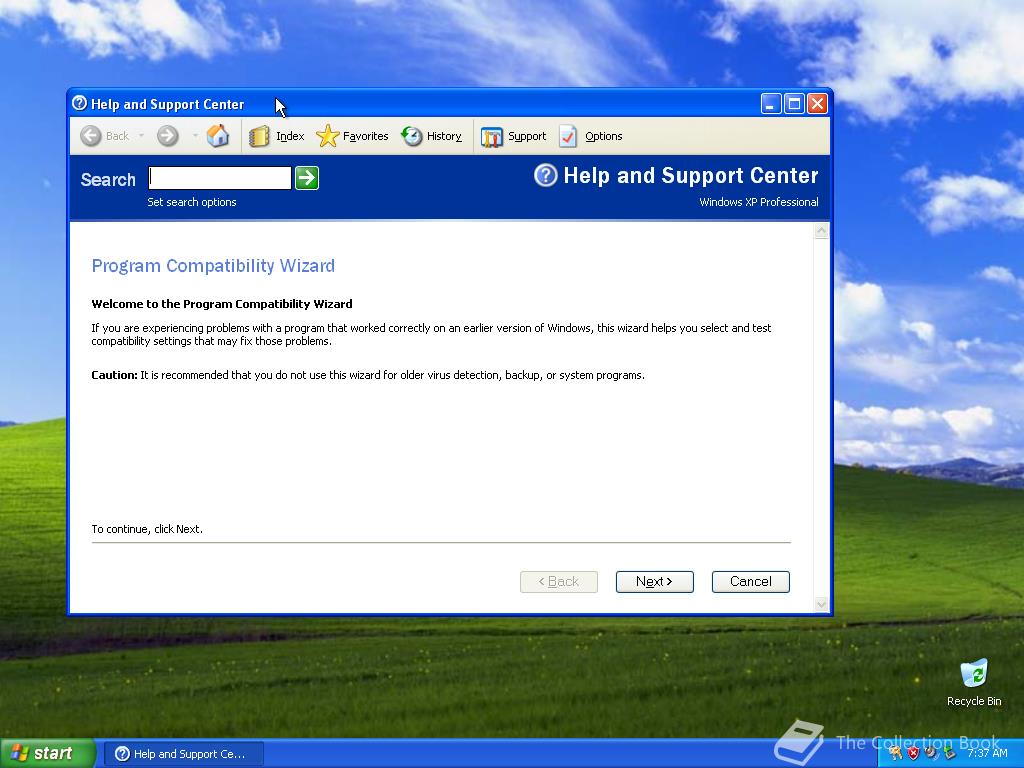
Task: Click red security shield tray icon
Action: (x=913, y=753)
